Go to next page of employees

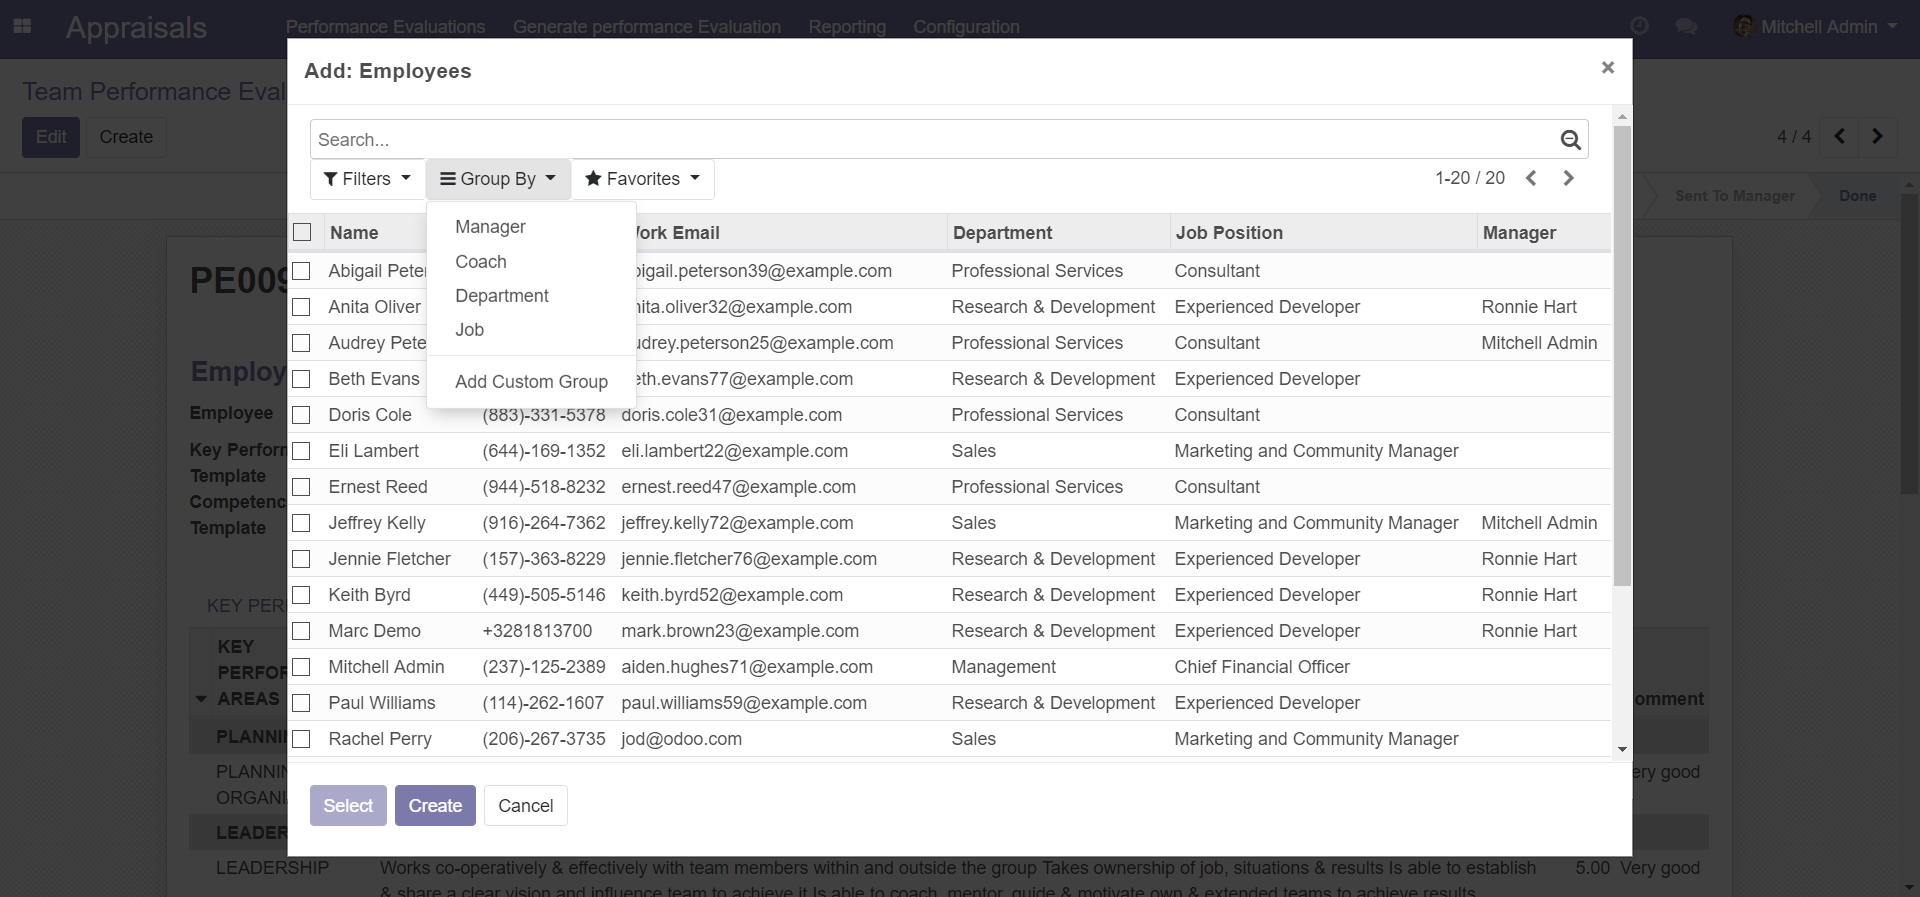[x=1568, y=178]
